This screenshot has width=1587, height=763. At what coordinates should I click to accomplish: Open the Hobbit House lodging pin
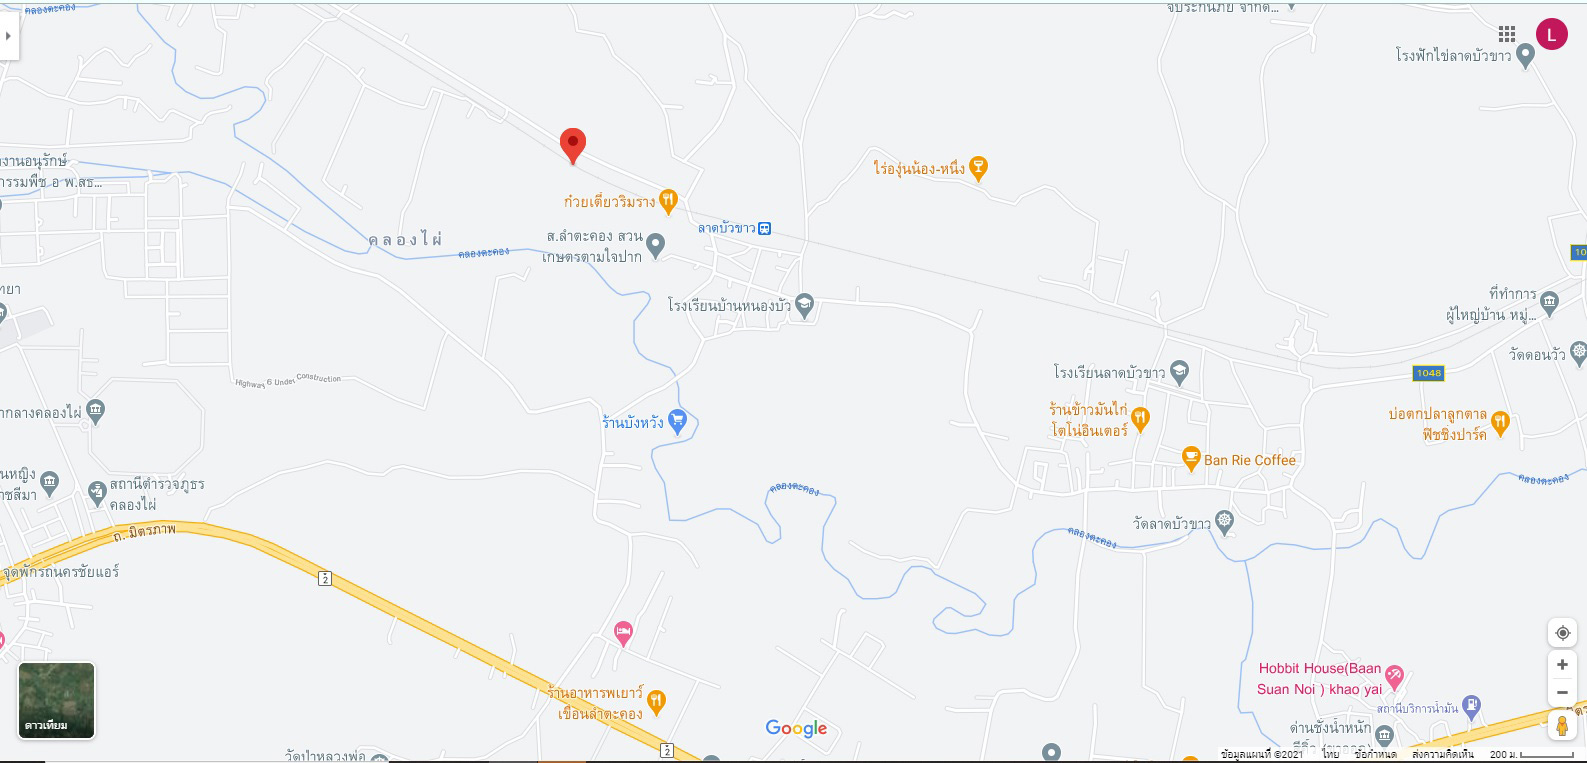(1395, 677)
